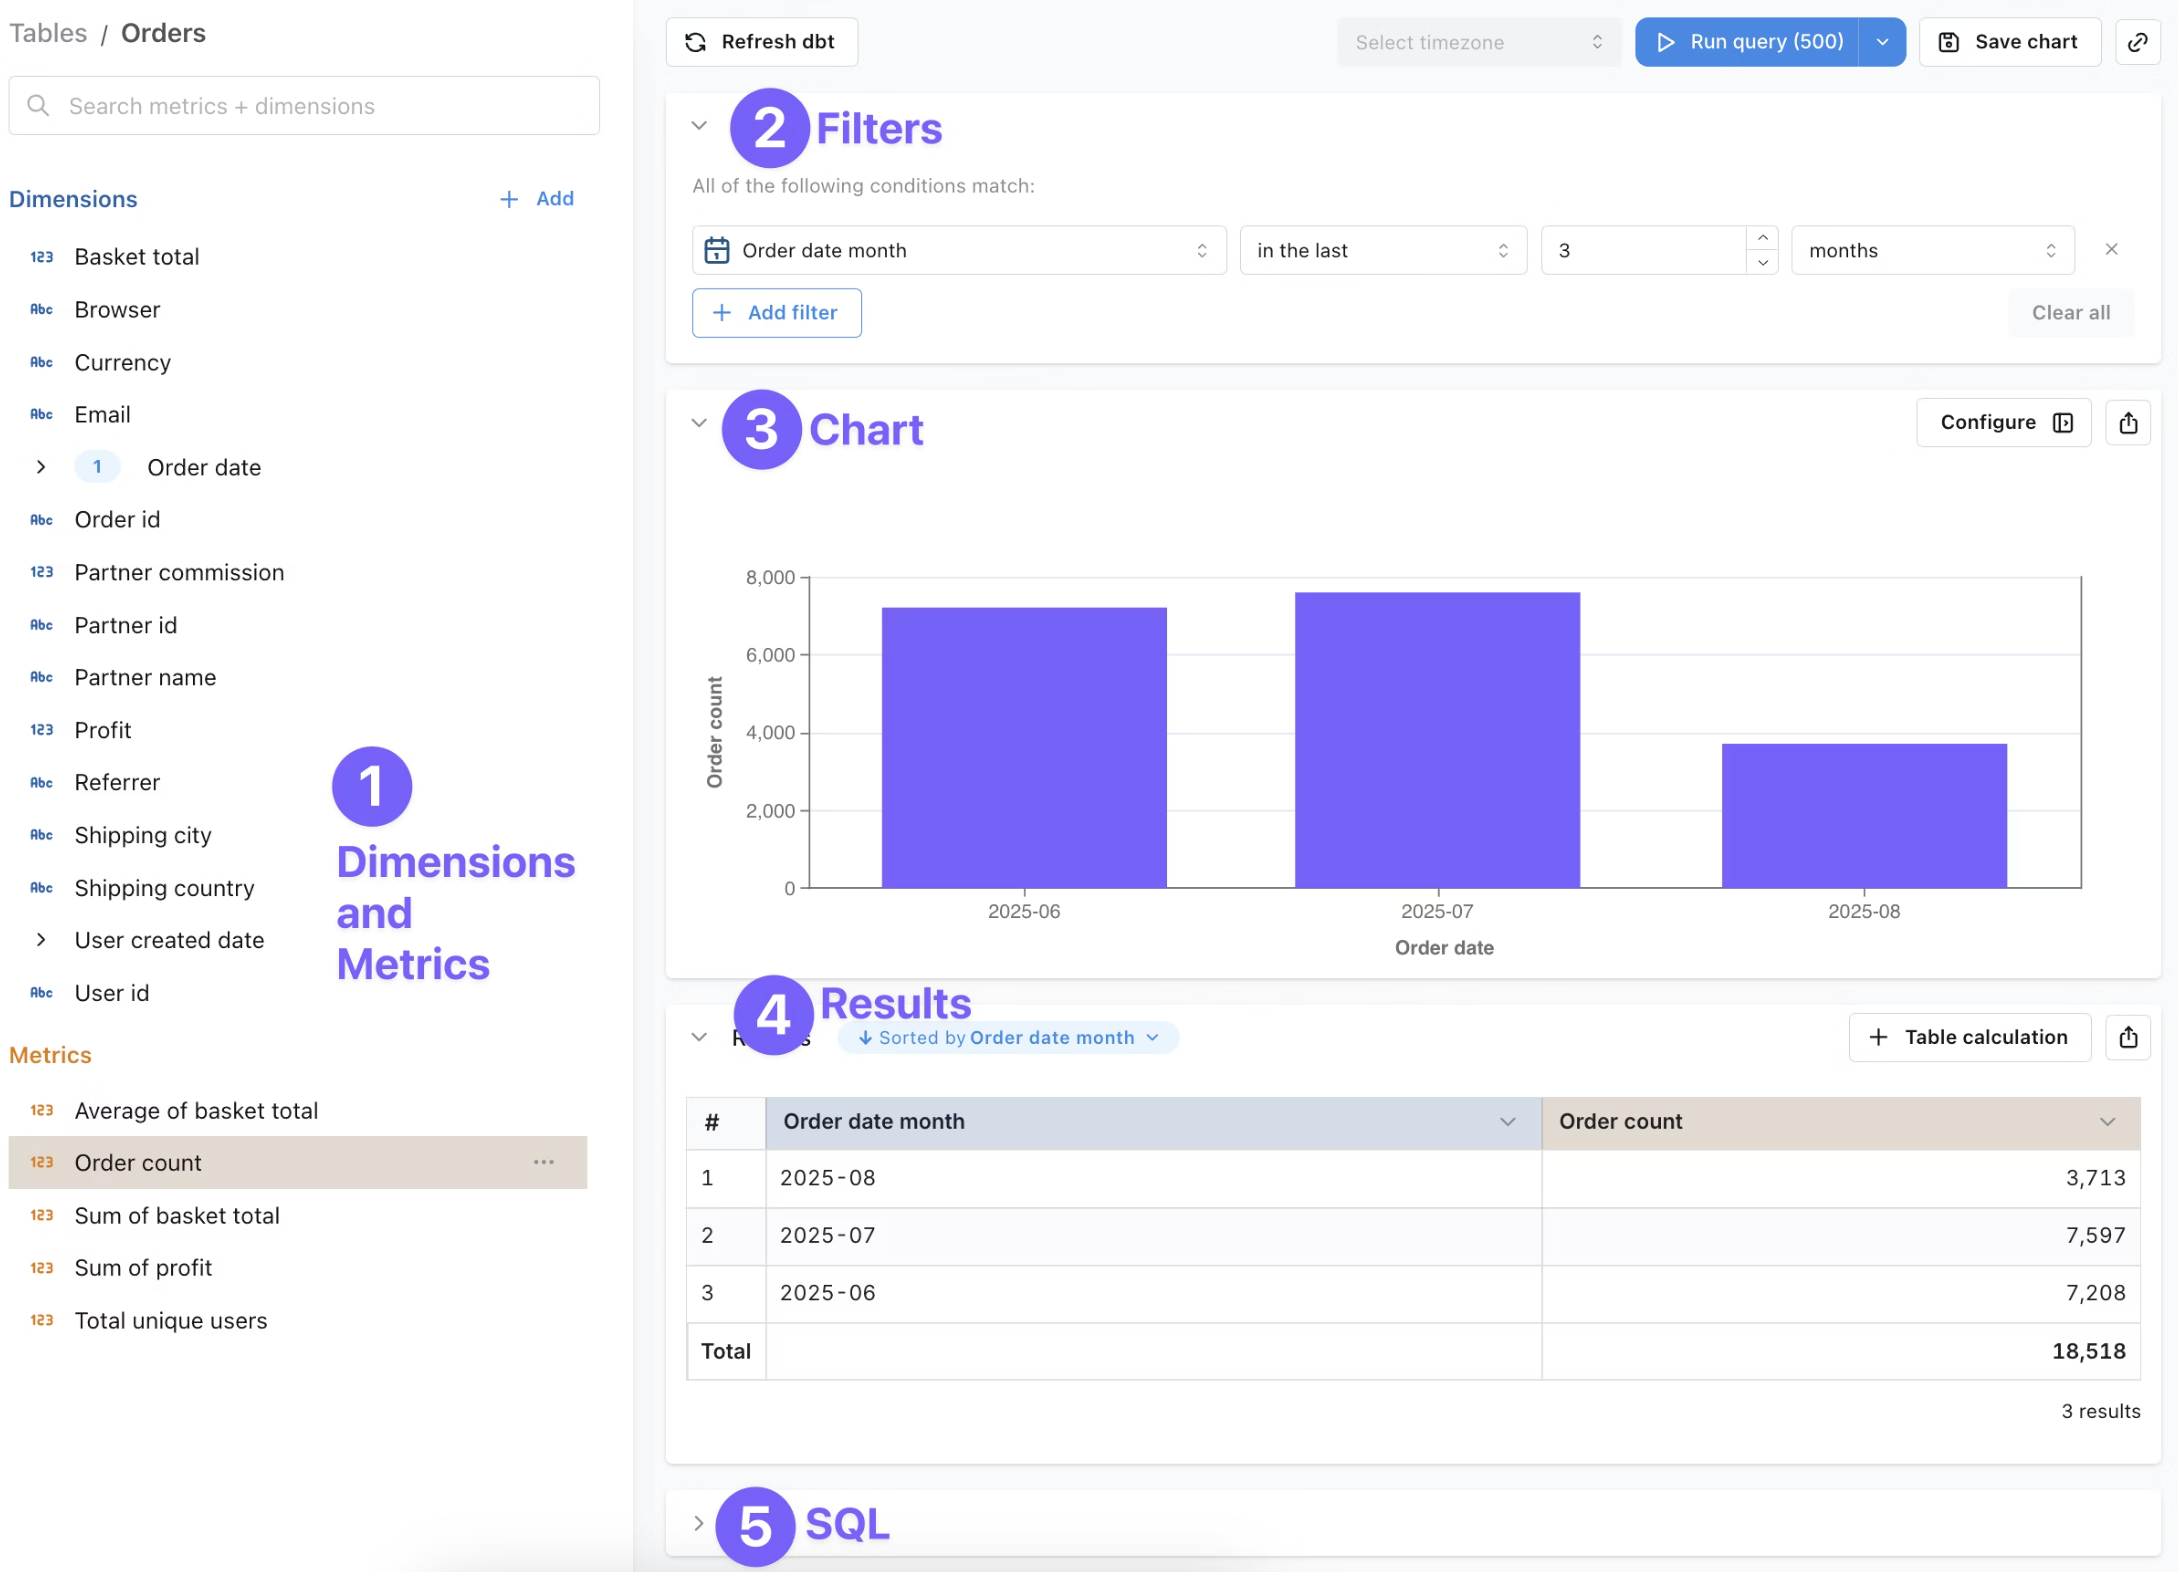Expand the SQL section
The image size is (2178, 1572).
pos(699,1523)
